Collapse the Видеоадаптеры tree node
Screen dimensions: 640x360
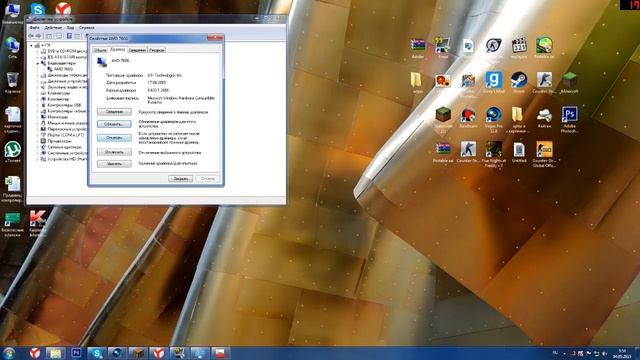click(x=38, y=63)
